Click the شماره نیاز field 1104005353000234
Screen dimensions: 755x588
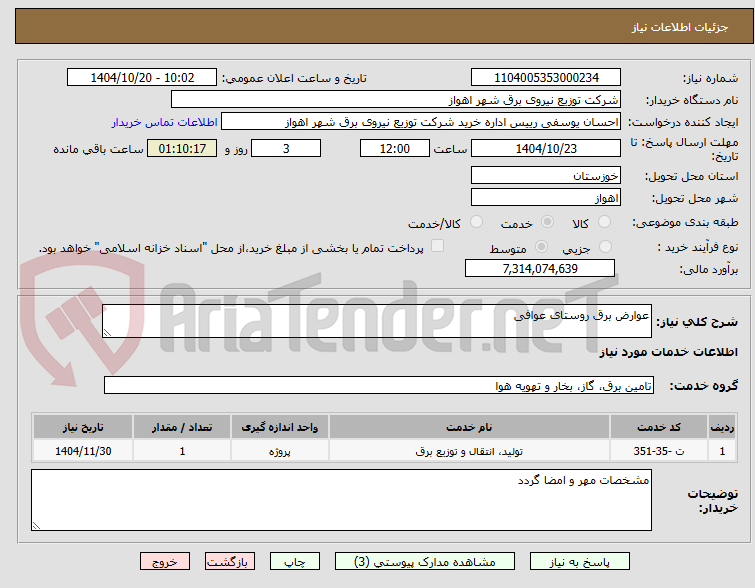tap(546, 78)
